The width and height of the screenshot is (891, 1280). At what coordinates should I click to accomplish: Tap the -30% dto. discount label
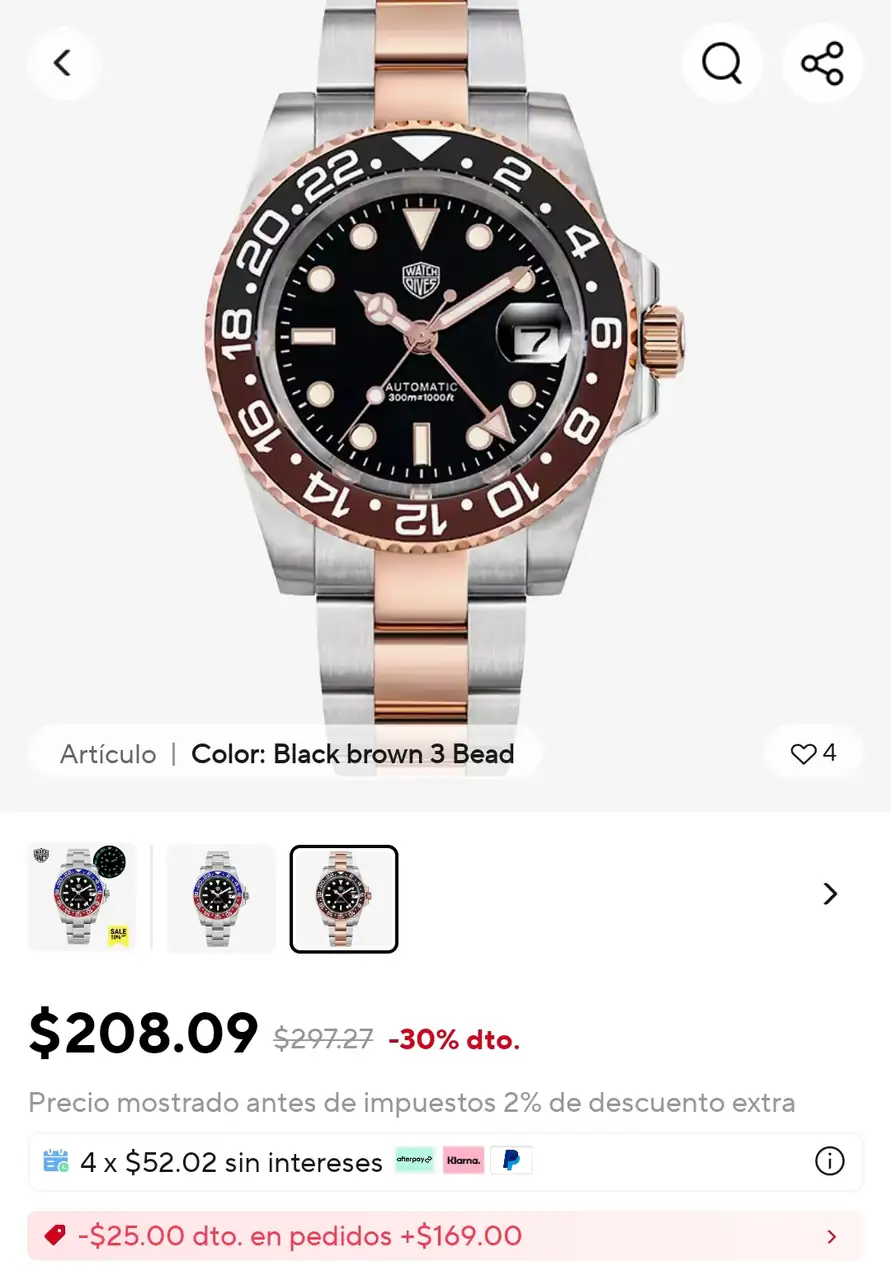[454, 1040]
